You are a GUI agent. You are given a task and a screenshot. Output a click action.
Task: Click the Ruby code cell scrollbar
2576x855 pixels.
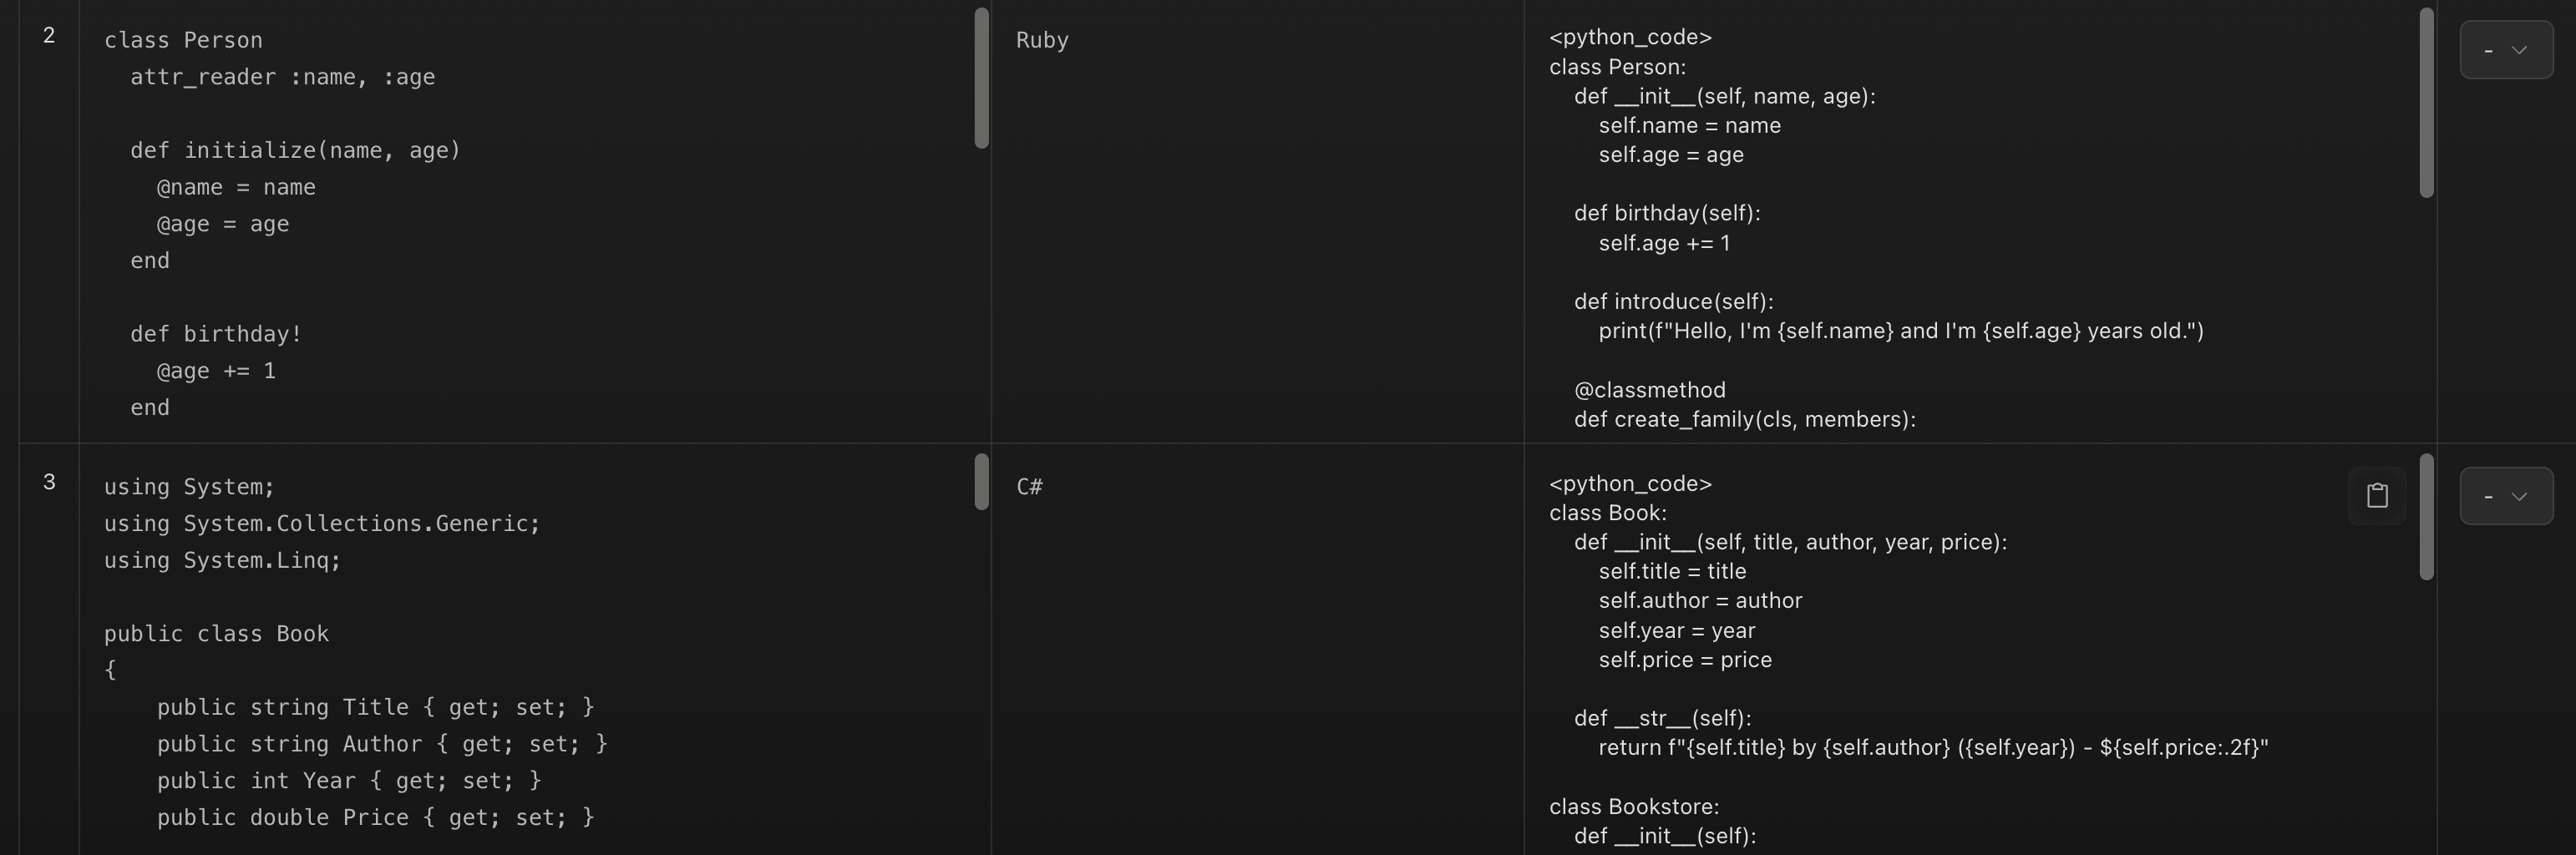981,79
